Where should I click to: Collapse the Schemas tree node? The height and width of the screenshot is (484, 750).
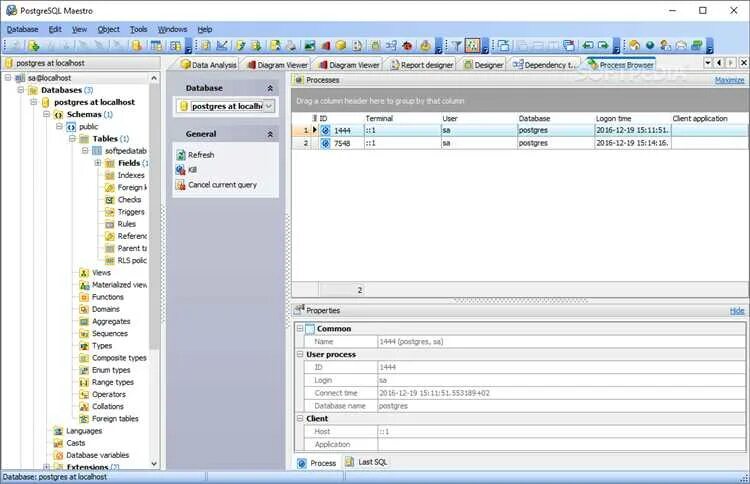[x=47, y=114]
